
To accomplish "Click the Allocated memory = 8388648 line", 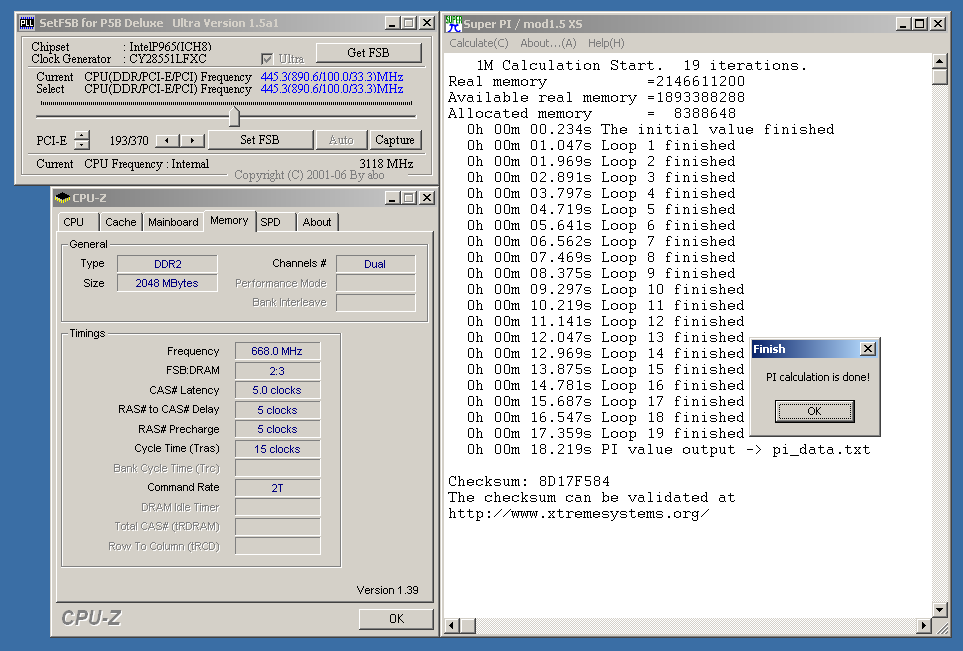I will (592, 113).
